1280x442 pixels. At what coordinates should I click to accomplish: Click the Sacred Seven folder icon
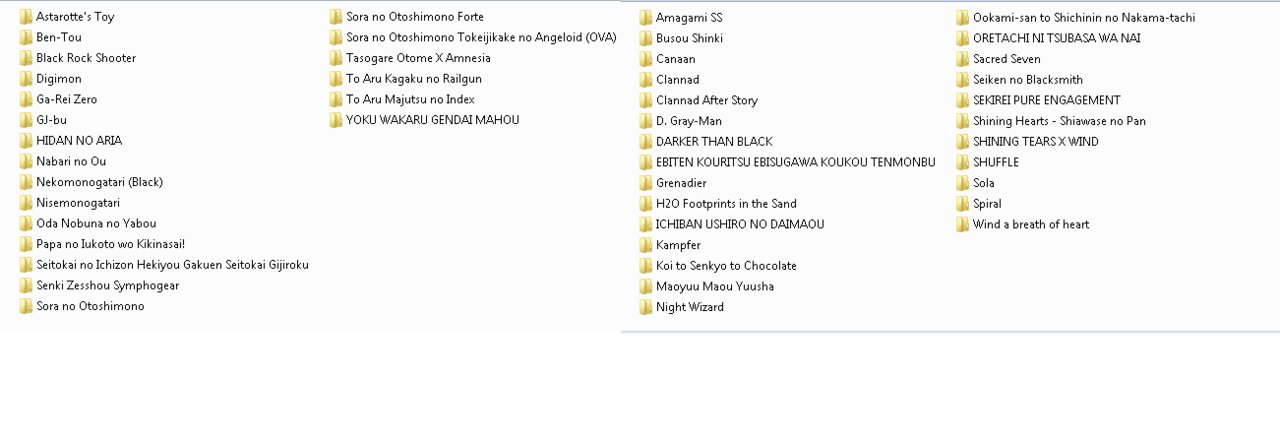[x=963, y=59]
